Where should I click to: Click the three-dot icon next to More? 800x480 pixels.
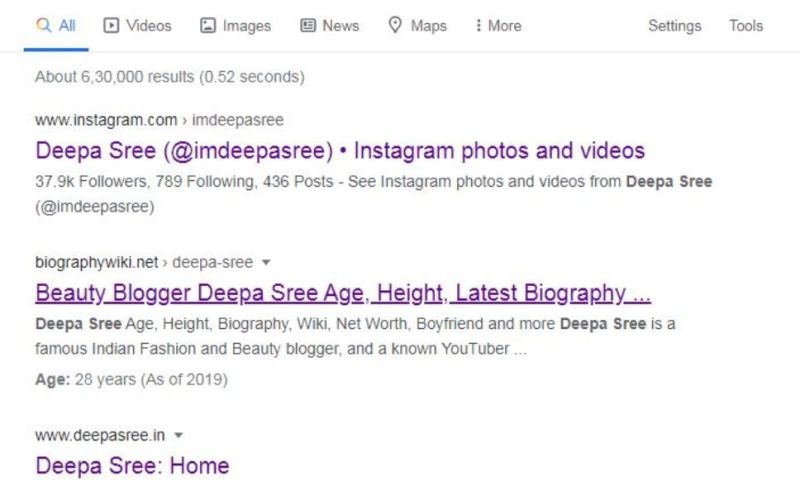478,26
